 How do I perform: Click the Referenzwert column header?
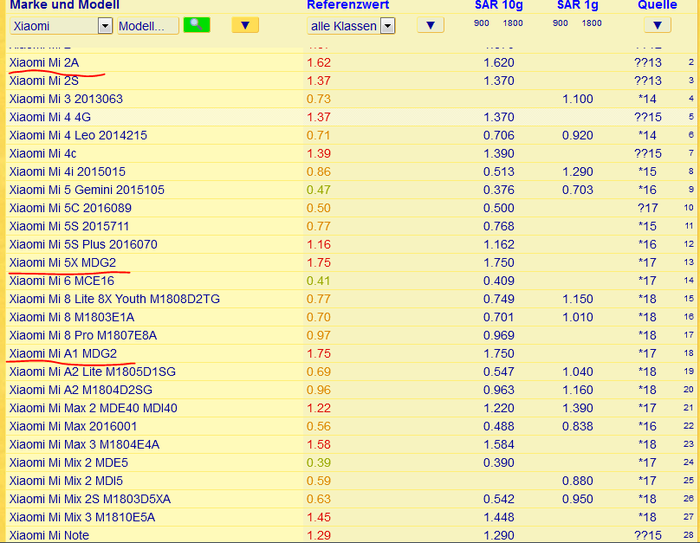pyautogui.click(x=348, y=5)
